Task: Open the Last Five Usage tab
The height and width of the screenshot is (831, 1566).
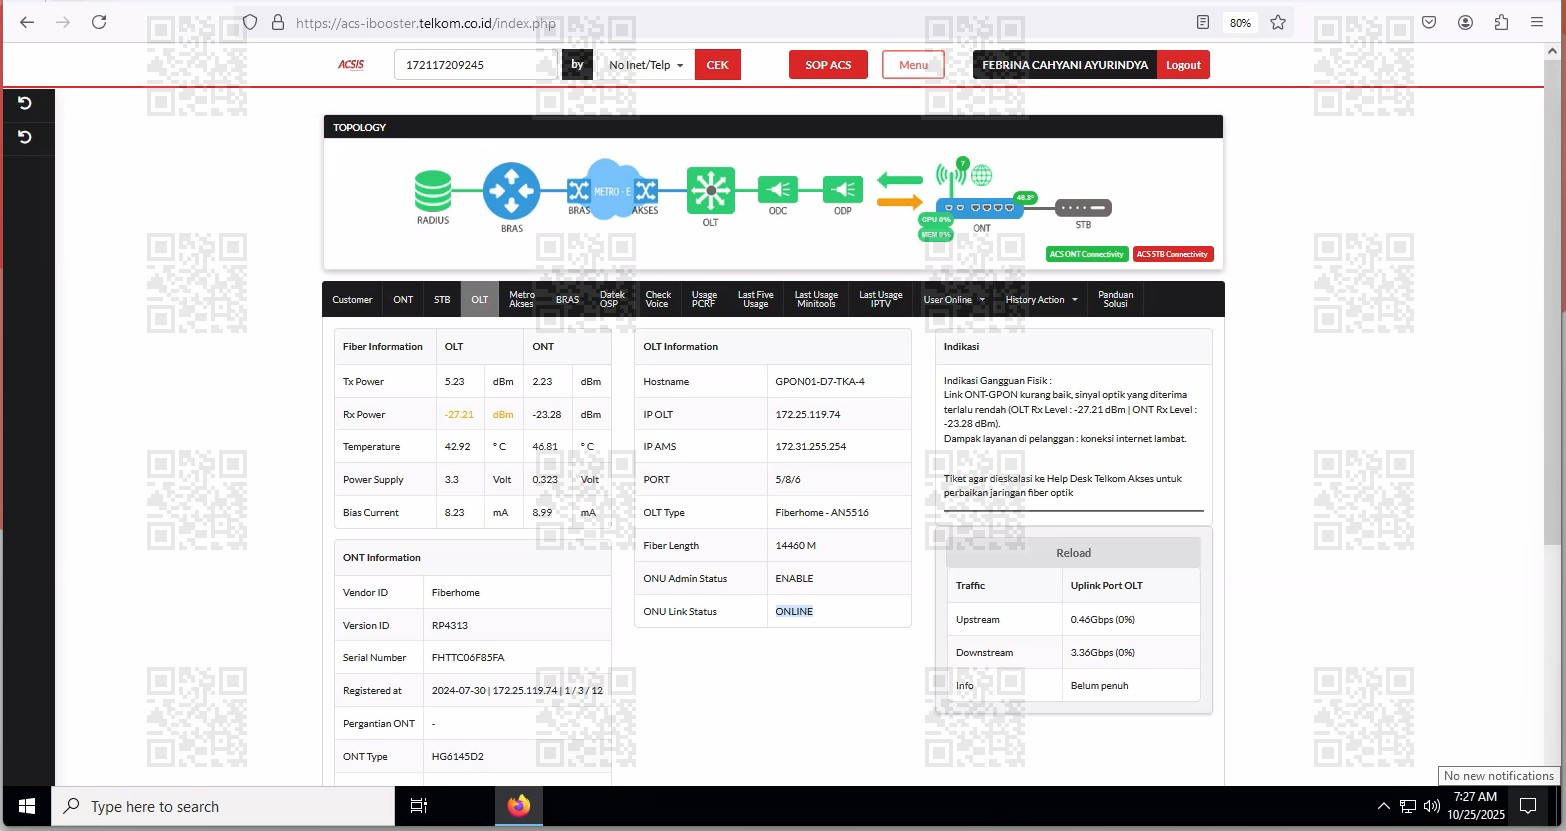Action: click(756, 300)
